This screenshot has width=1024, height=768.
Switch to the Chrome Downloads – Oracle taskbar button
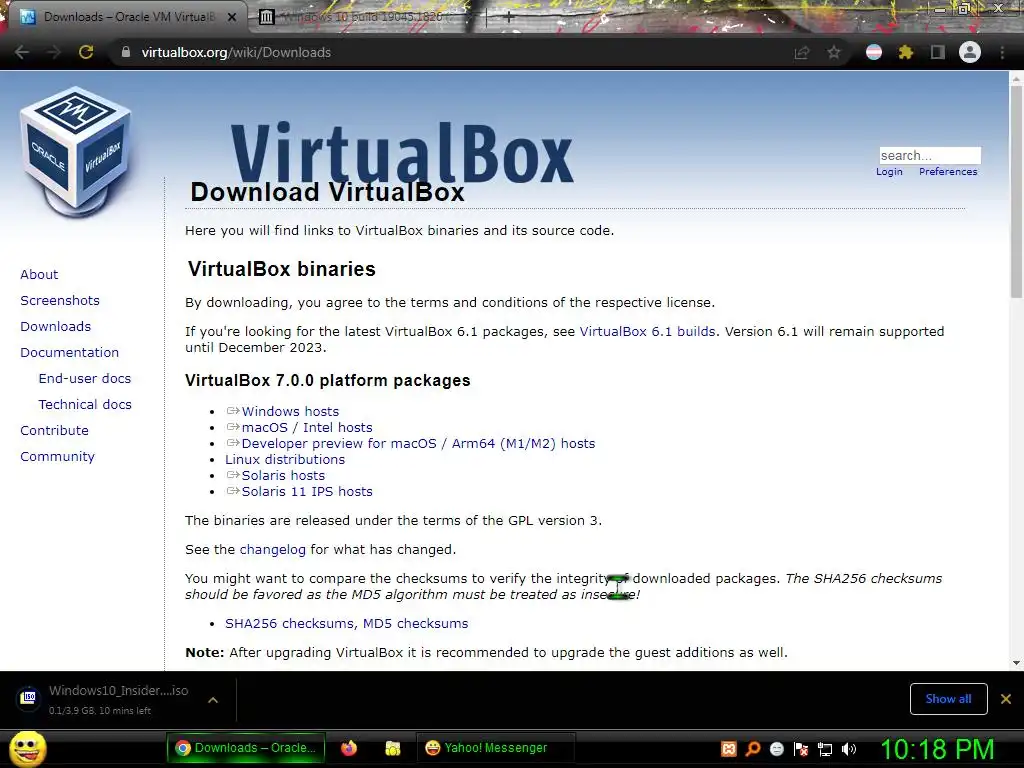click(x=246, y=748)
